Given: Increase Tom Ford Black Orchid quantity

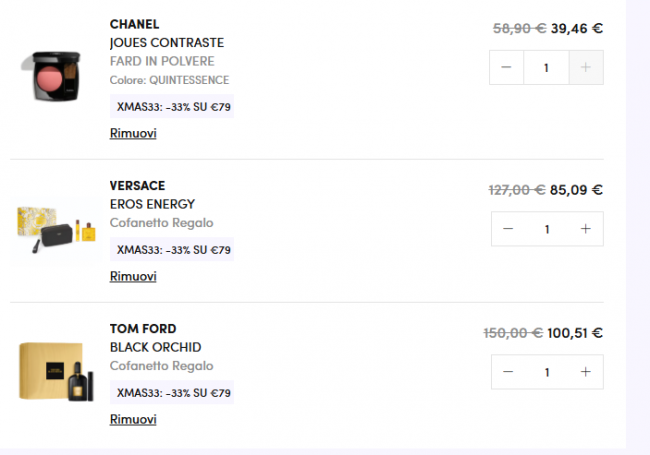Looking at the screenshot, I should pos(586,372).
